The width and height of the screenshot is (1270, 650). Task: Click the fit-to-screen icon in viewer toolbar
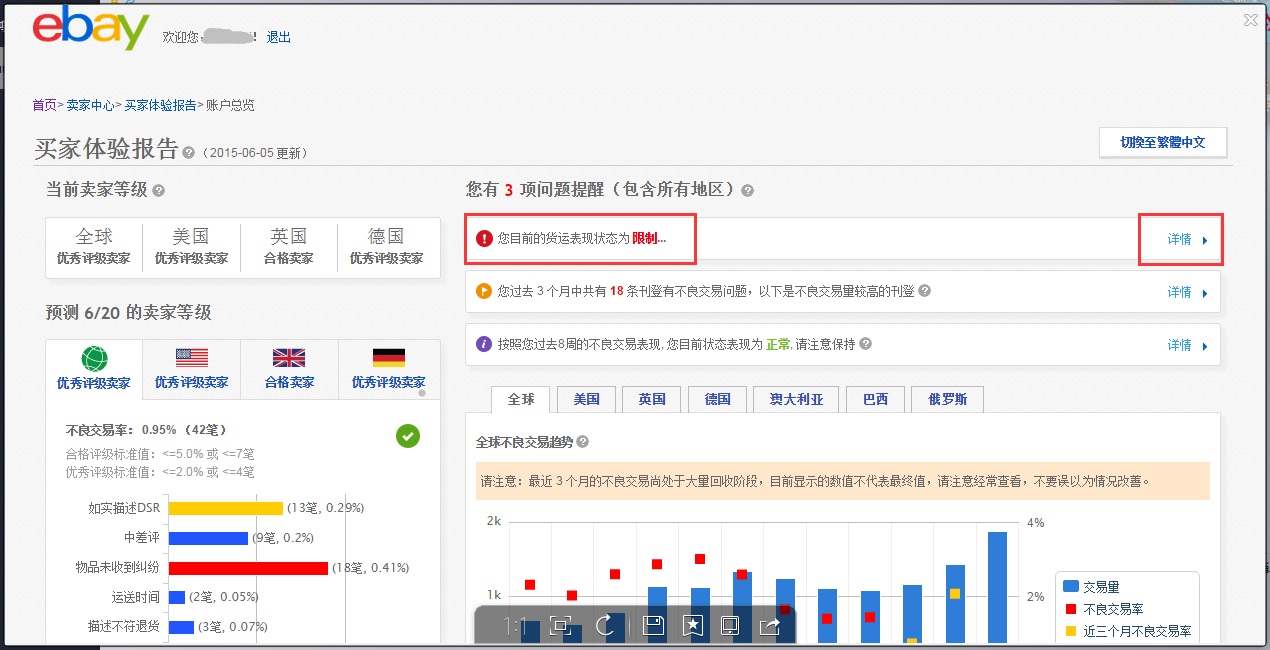[560, 626]
